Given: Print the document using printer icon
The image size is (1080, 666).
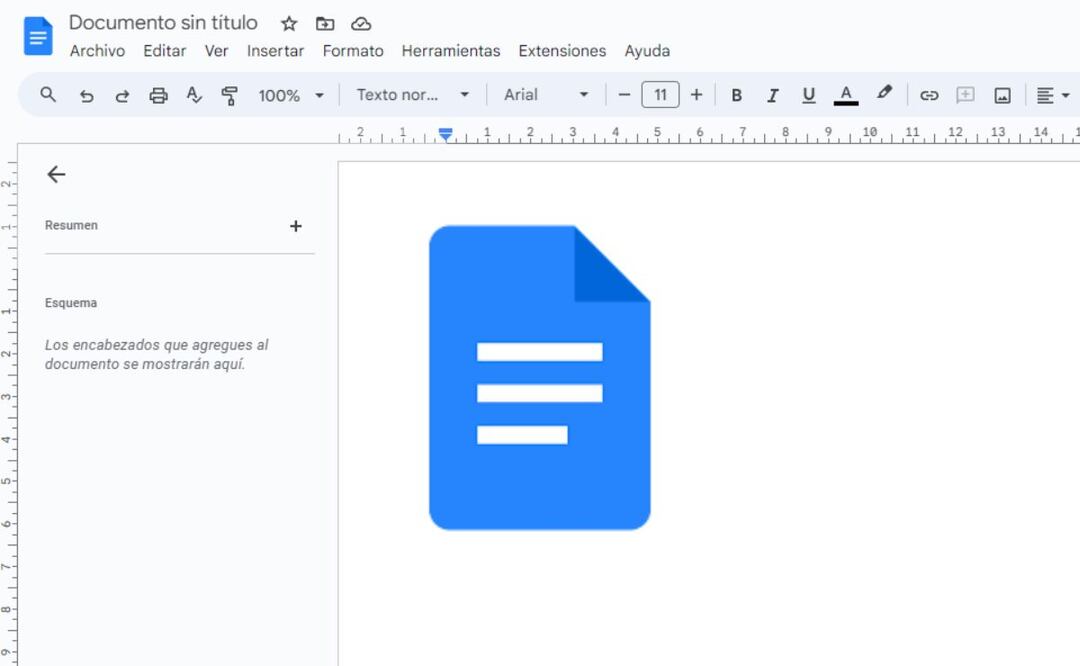Looking at the screenshot, I should coord(158,96).
